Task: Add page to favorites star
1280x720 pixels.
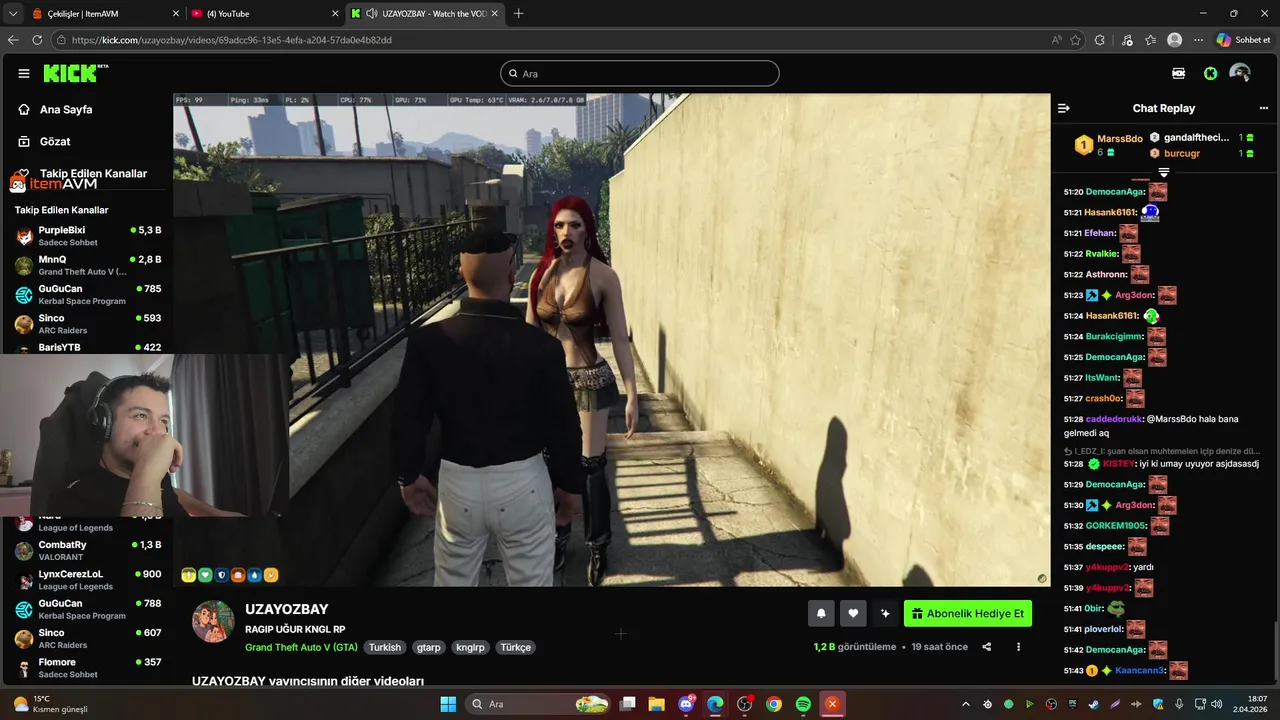Action: 1076,40
